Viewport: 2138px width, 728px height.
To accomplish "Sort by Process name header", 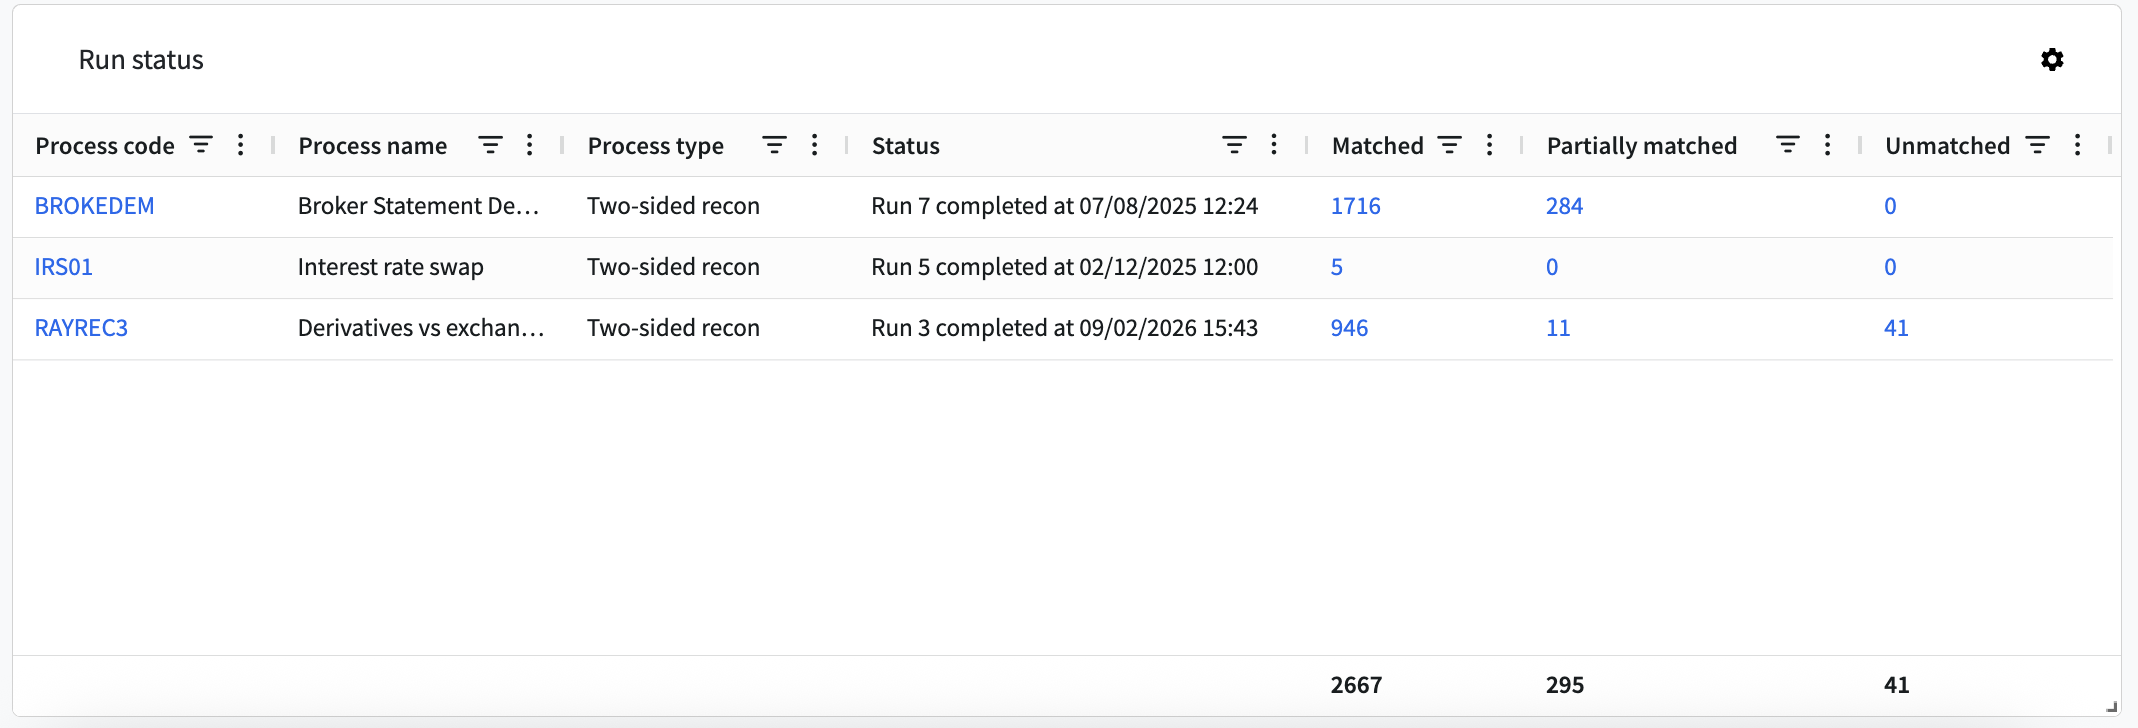I will tap(372, 146).
